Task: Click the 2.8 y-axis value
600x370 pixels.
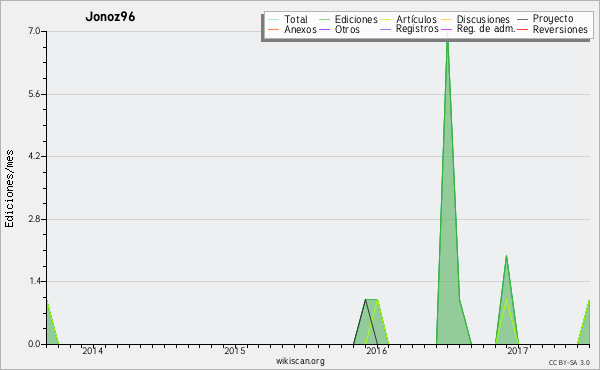Action: (x=34, y=219)
